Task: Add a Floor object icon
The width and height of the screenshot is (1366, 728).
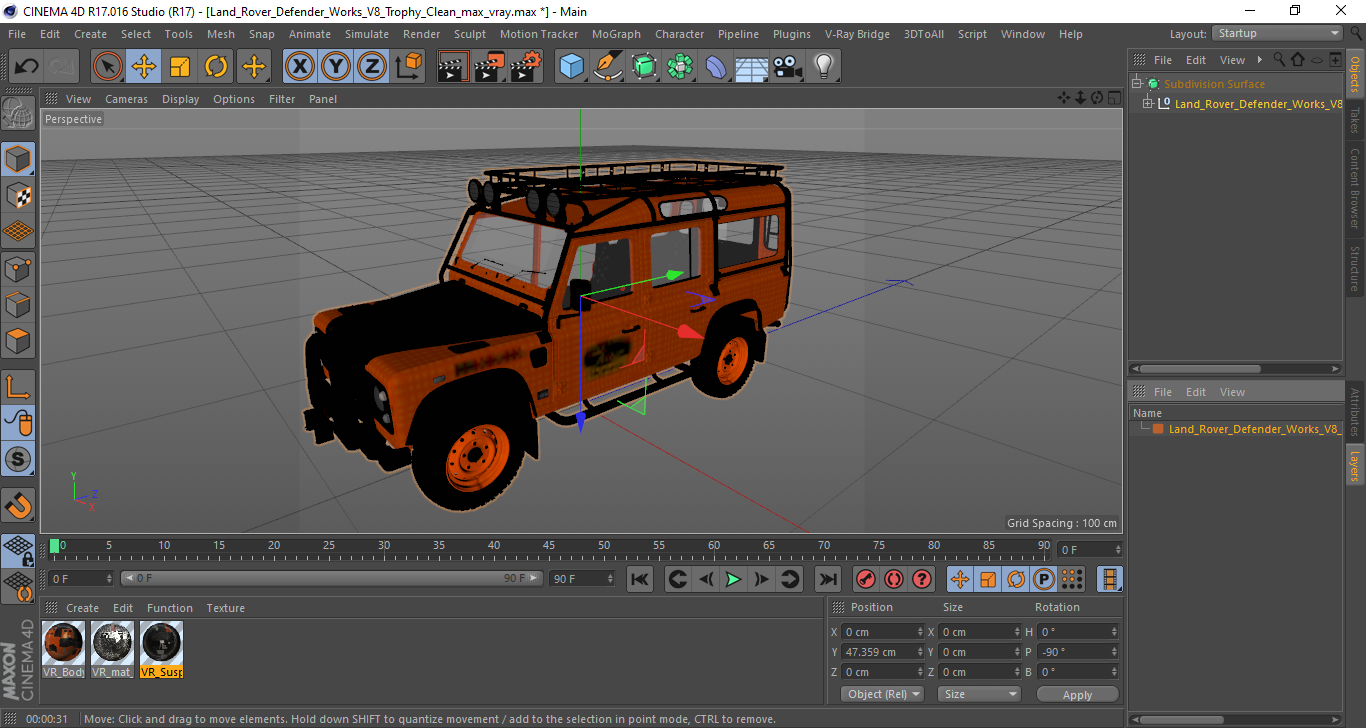Action: click(751, 67)
